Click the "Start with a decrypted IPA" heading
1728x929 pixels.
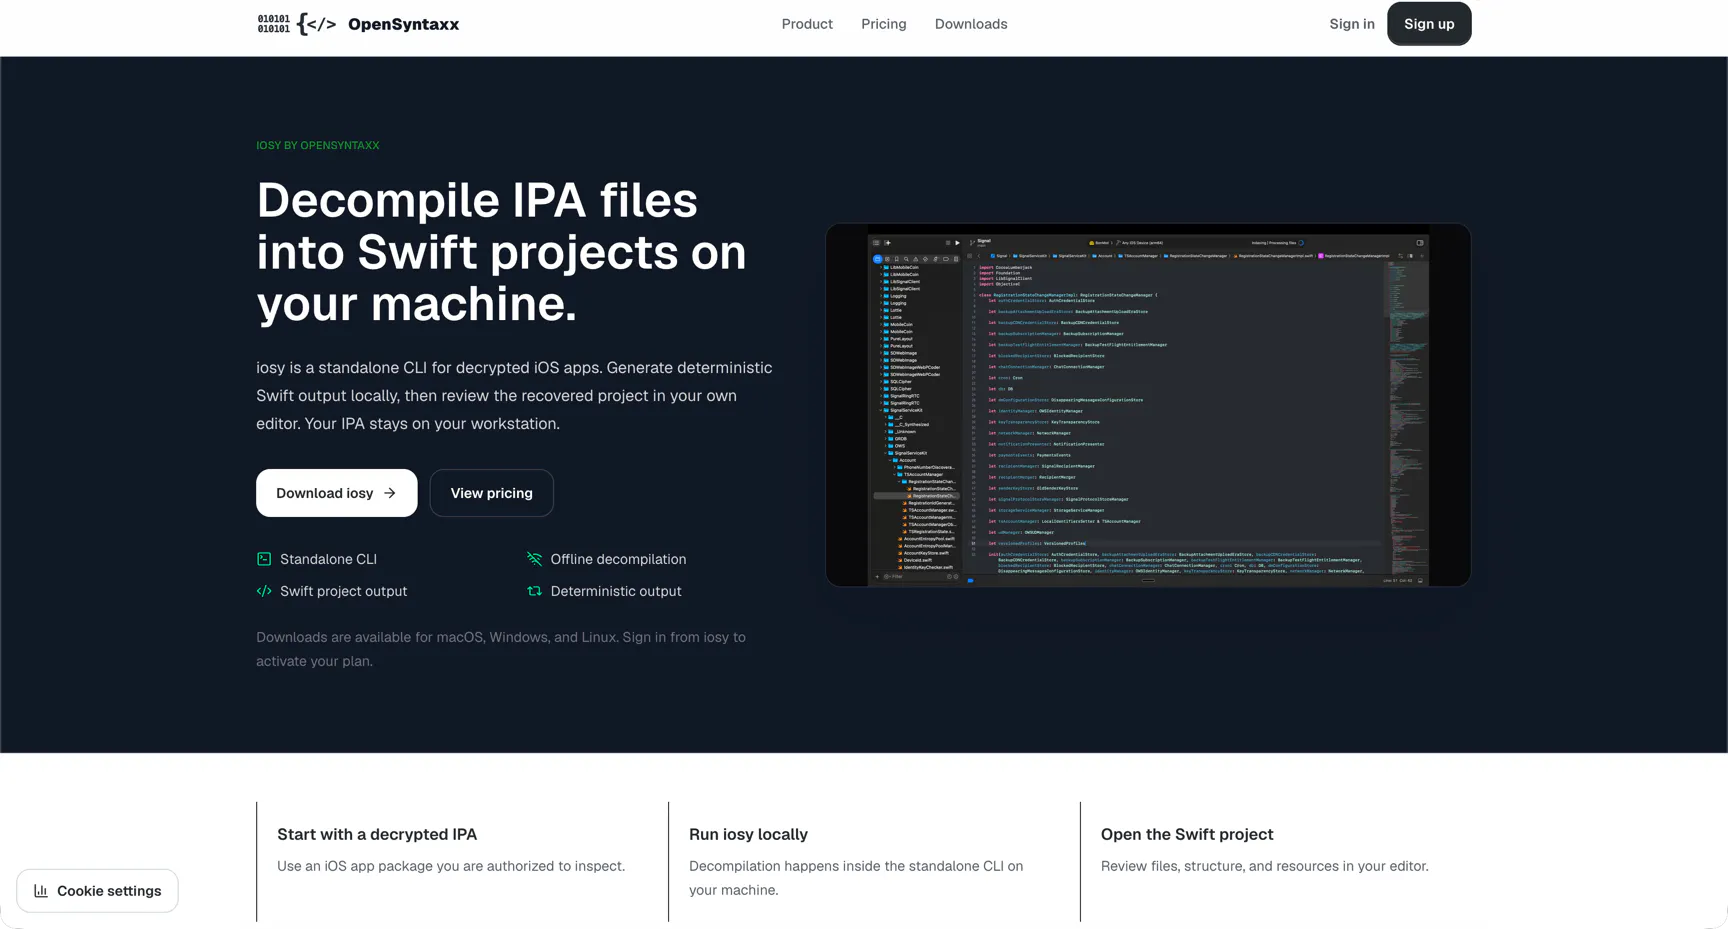[377, 834]
